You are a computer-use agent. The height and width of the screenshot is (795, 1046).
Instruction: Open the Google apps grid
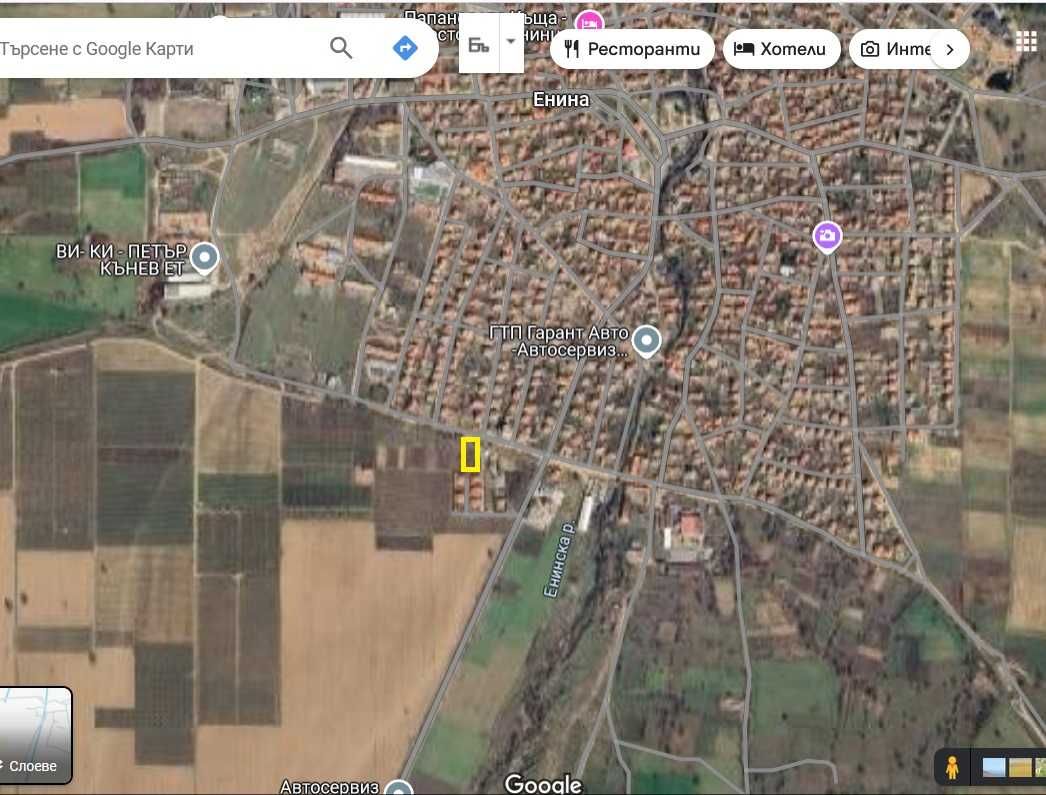click(1026, 40)
